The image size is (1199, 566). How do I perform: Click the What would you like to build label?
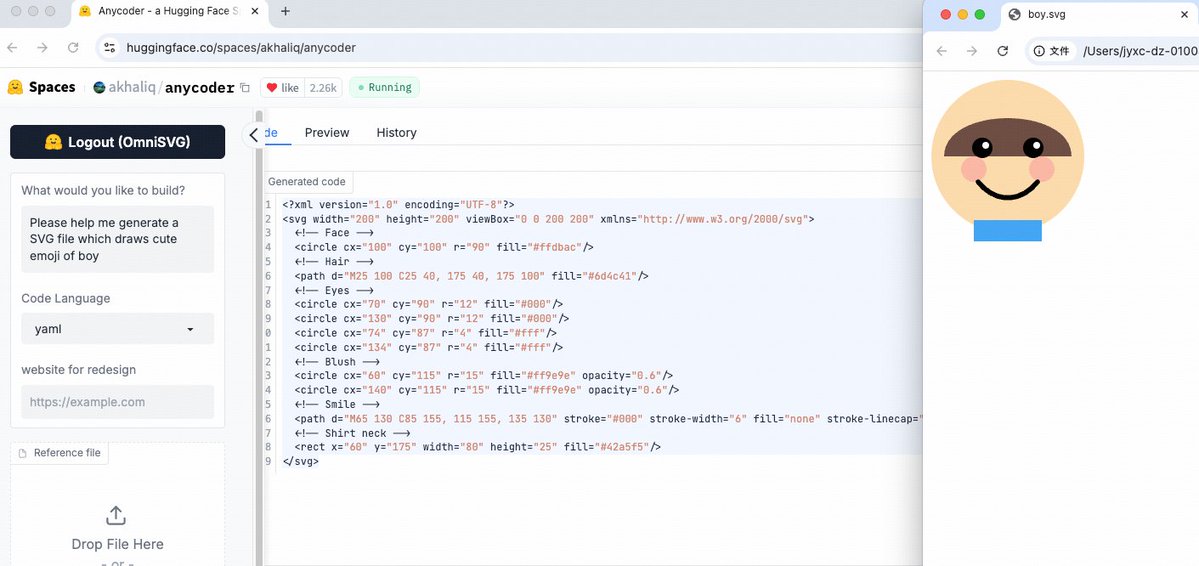pyautogui.click(x=102, y=190)
